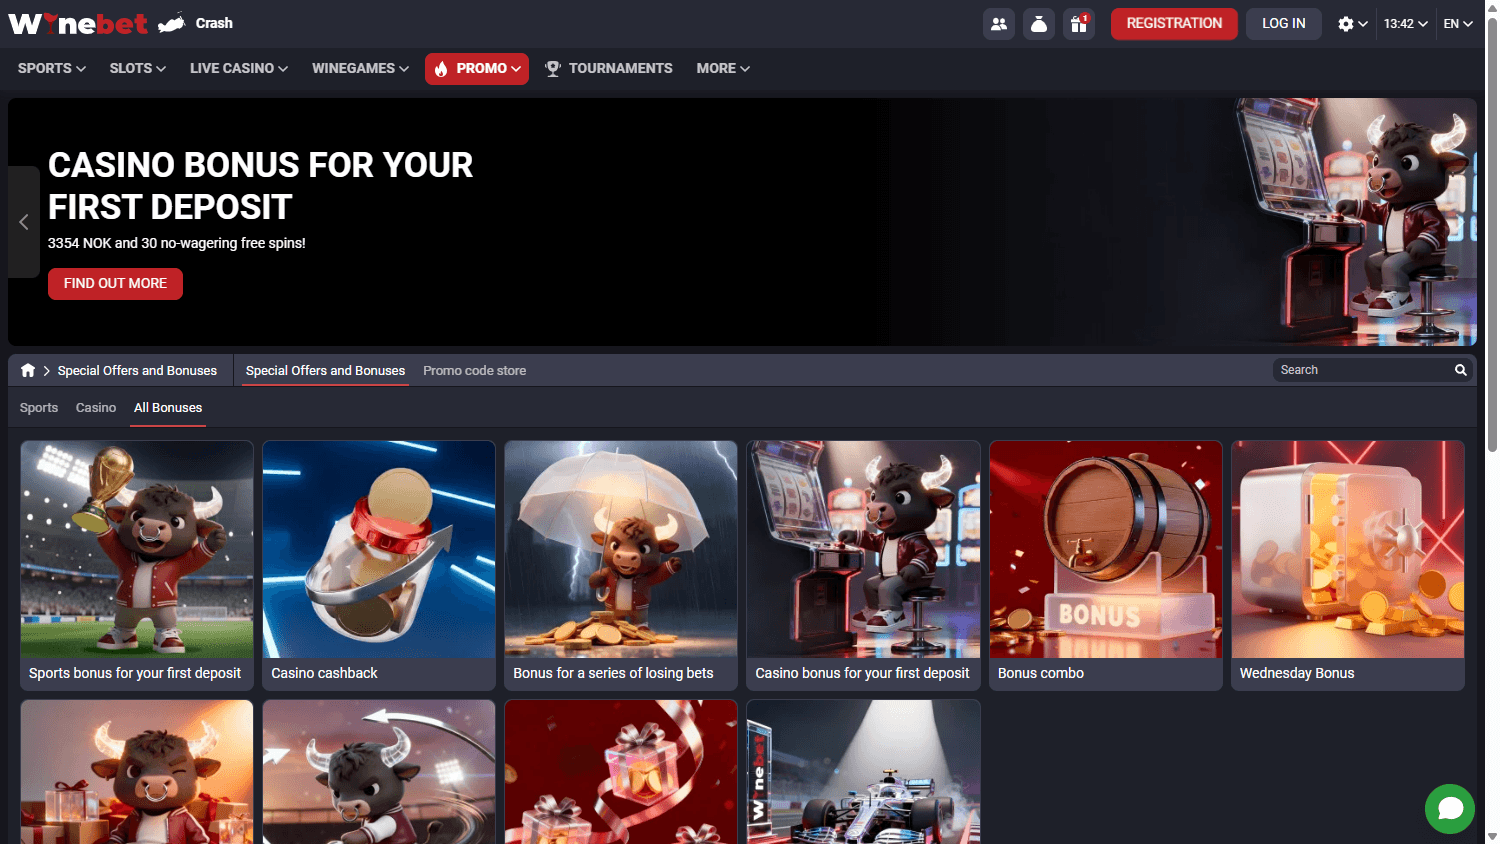This screenshot has width=1500, height=844.
Task: Open the referral friends icon
Action: 998,23
